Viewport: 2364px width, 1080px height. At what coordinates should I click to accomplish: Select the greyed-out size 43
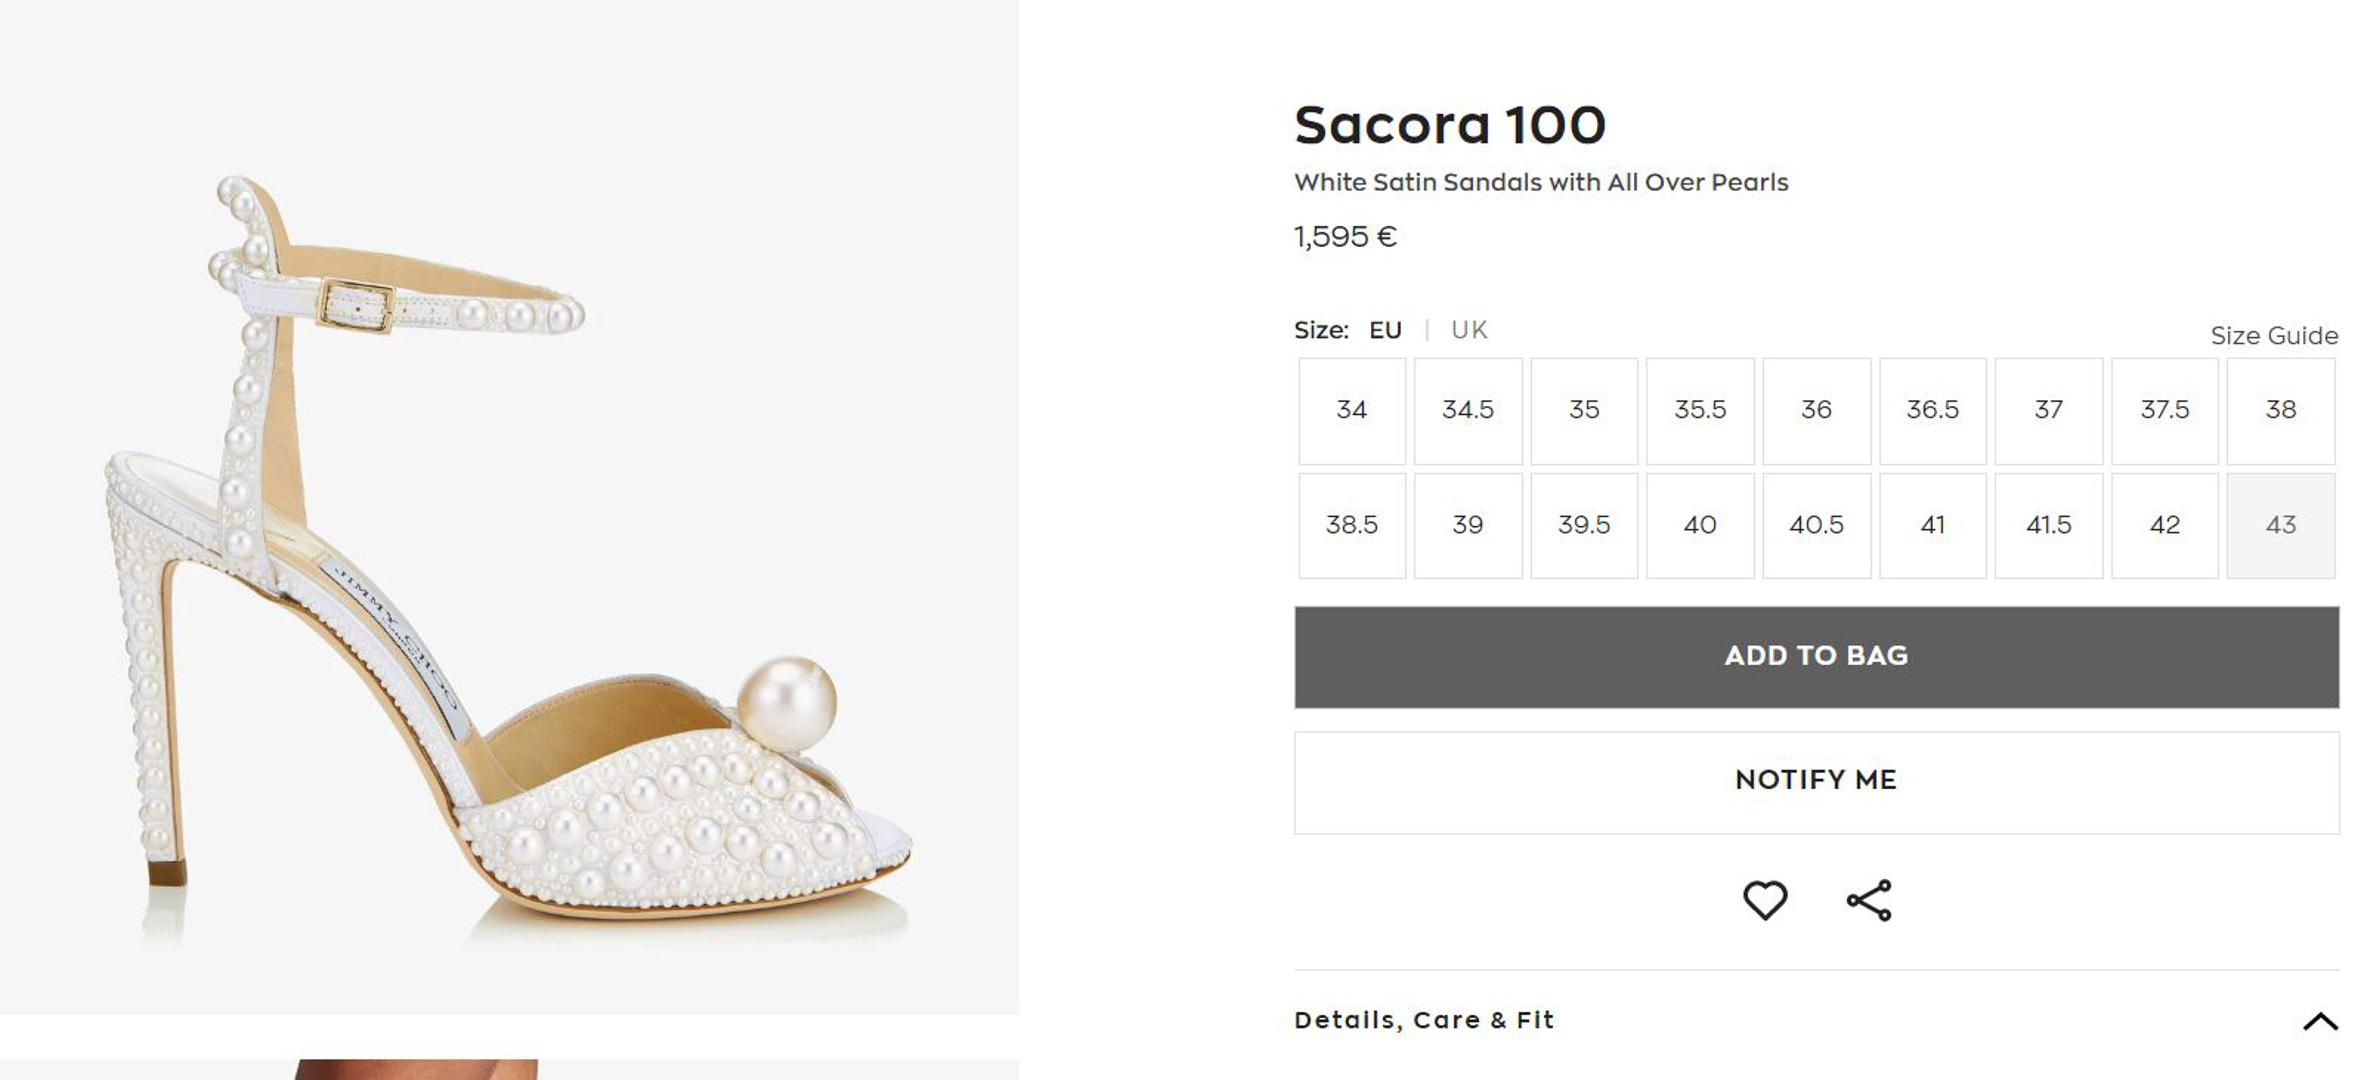[x=2280, y=526]
